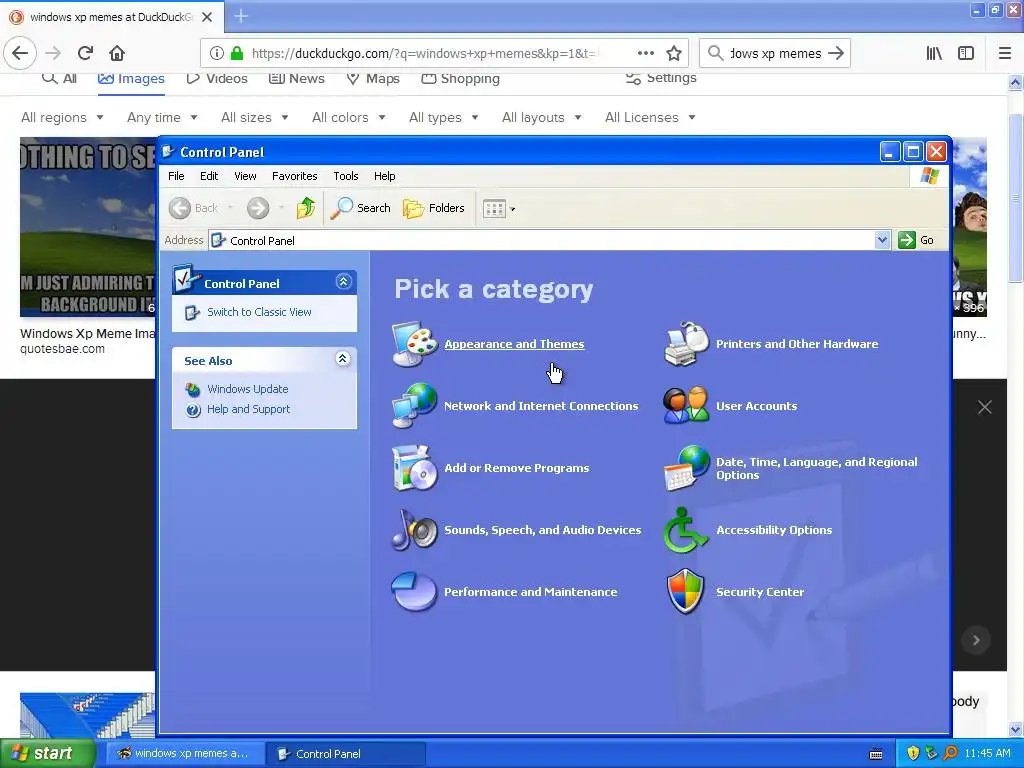Collapse the Control Panel side pane section

[x=344, y=281]
